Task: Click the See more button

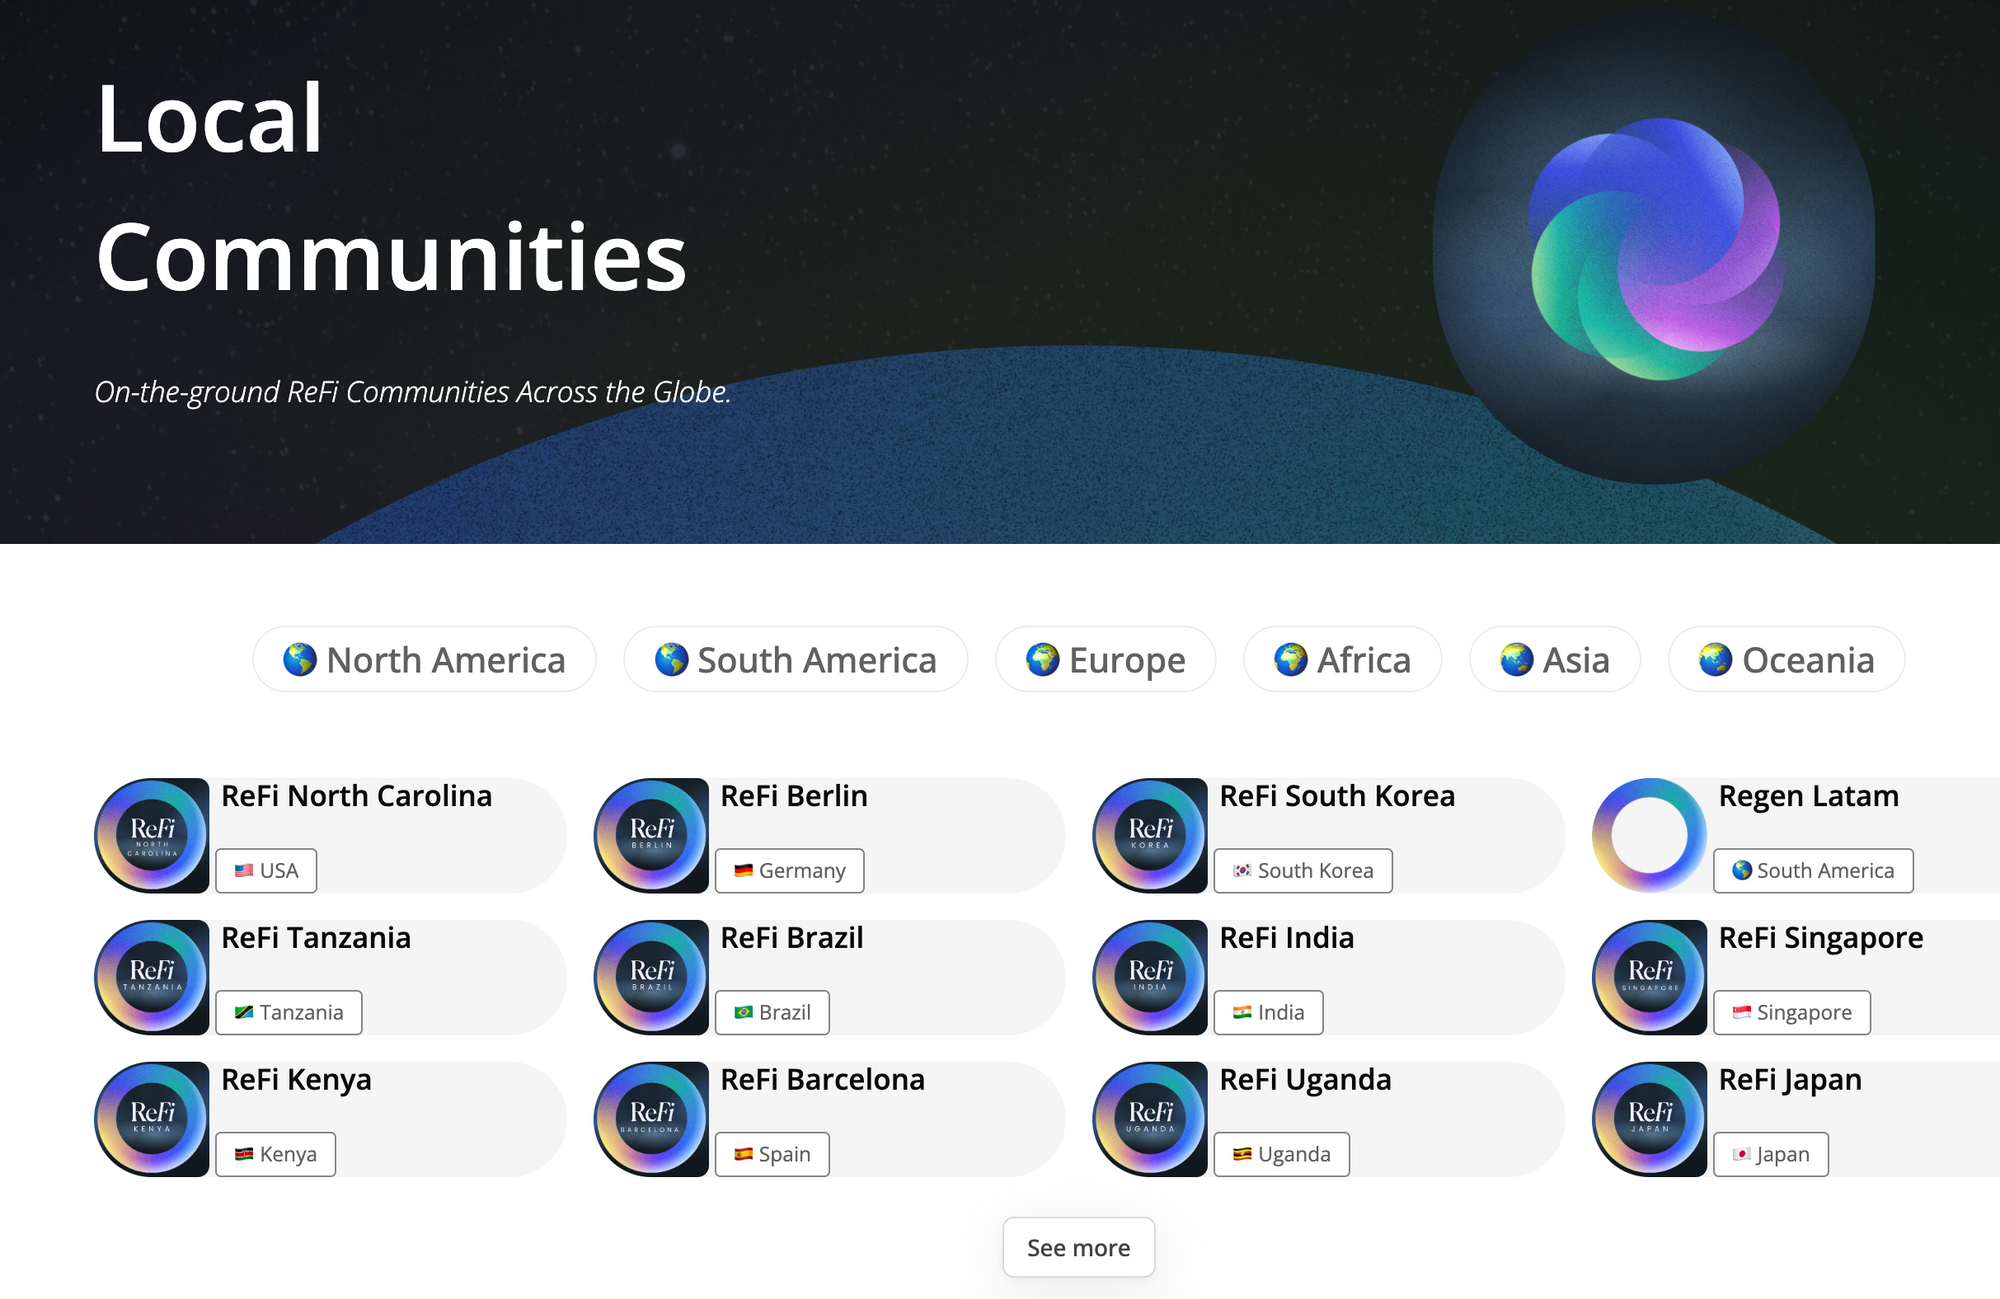Action: tap(1078, 1247)
